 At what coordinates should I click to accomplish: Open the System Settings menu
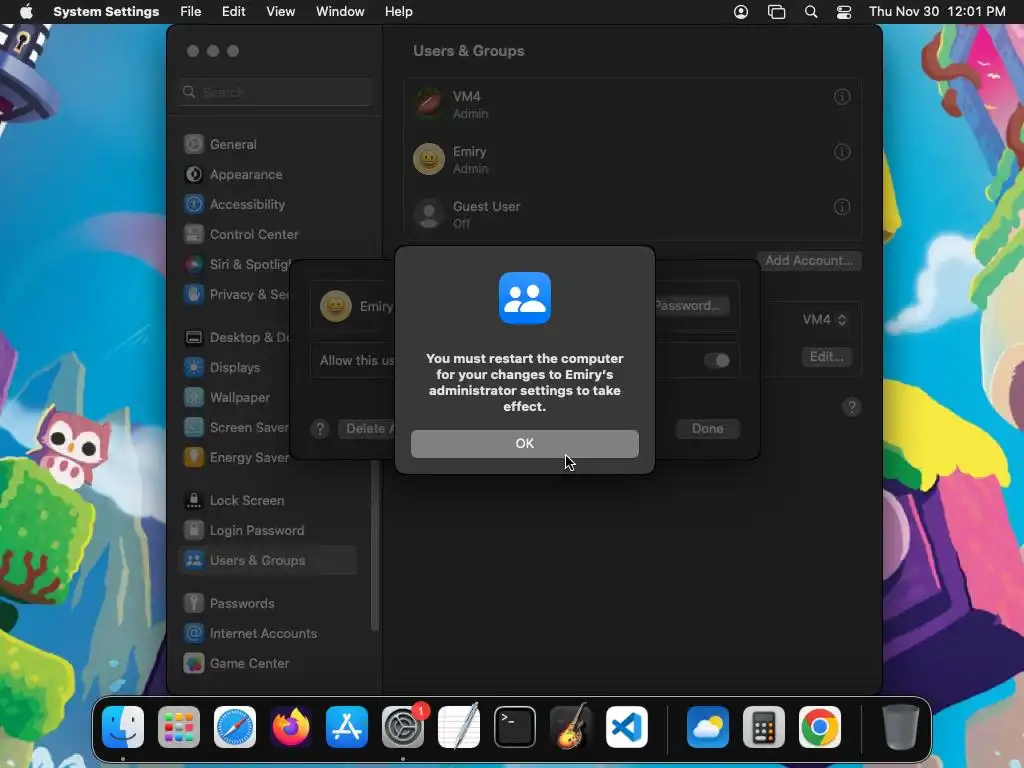106,12
